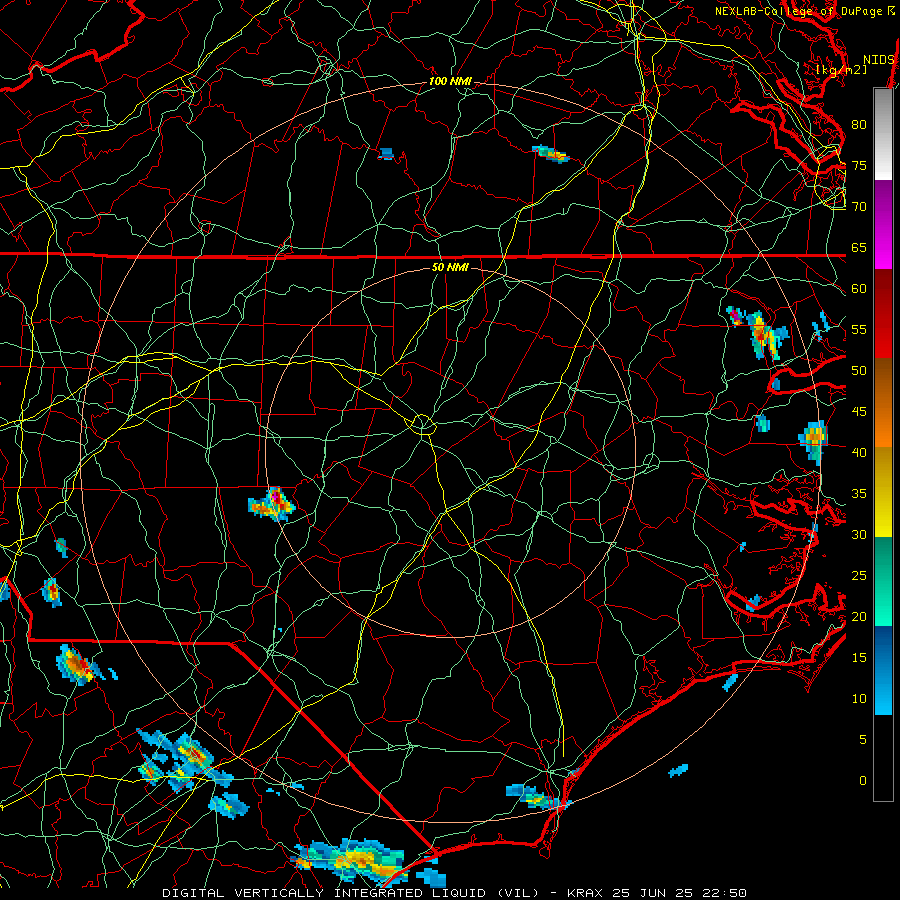Screen dimensions: 900x900
Task: Click the "22:50" time stamp
Action: [724, 893]
